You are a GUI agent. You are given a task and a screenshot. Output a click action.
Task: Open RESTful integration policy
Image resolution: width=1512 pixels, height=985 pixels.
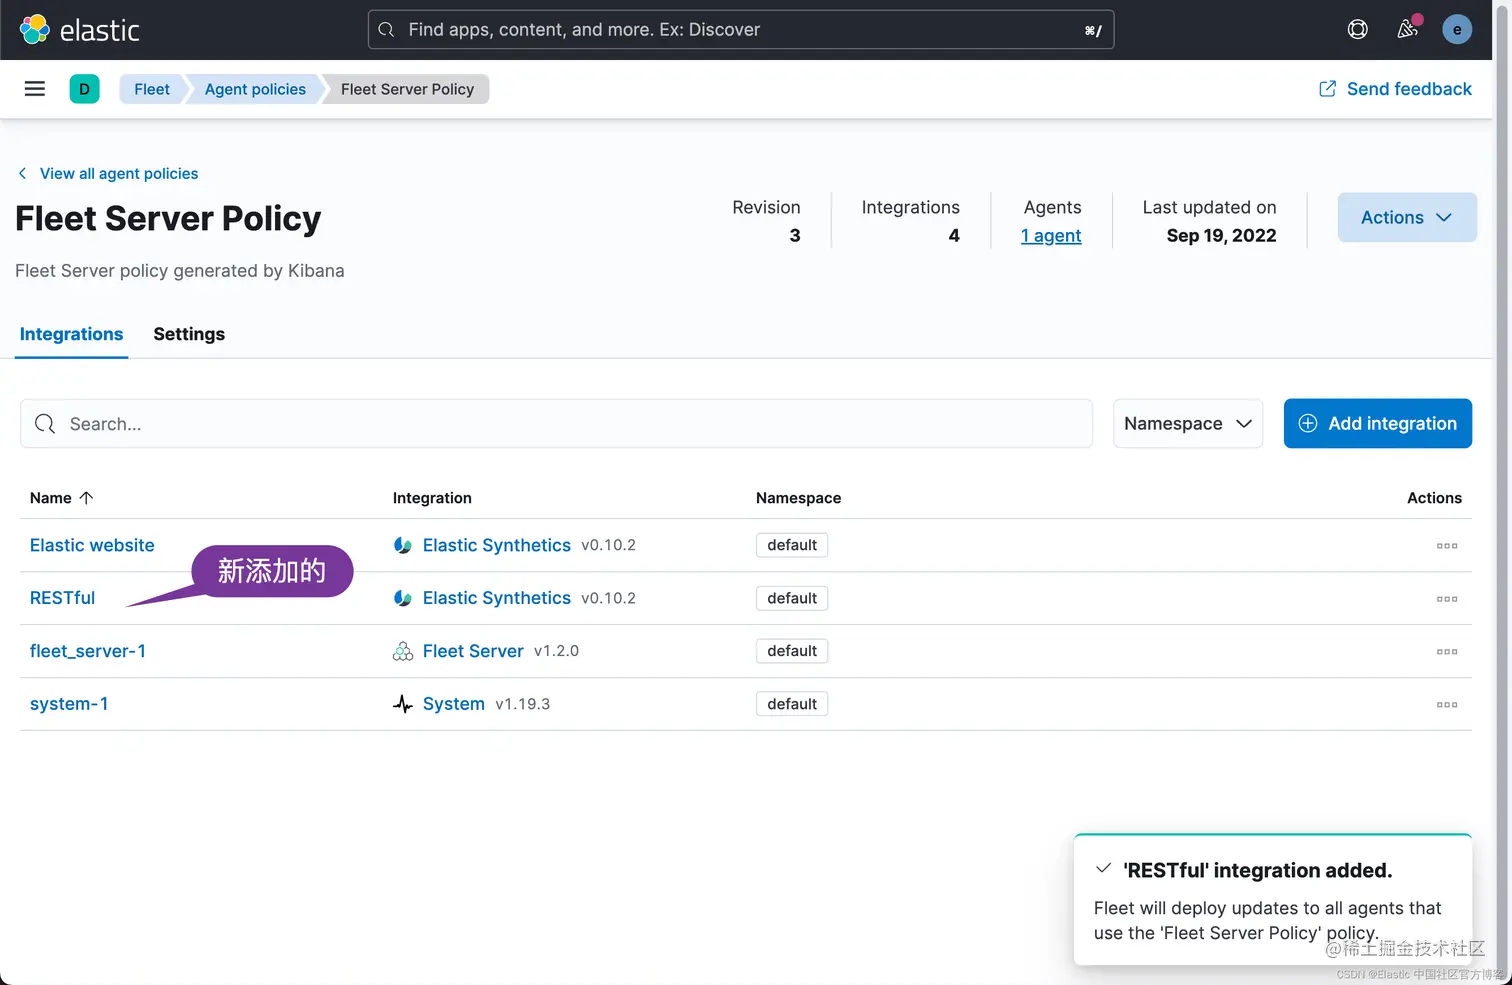(x=62, y=598)
